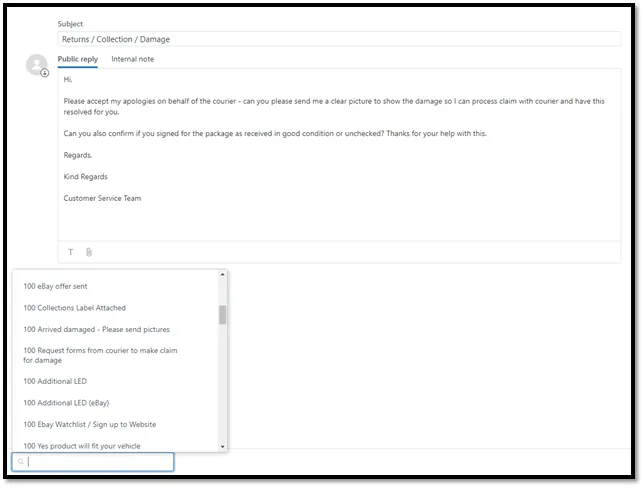This screenshot has height=488, width=644.
Task: Click the 'Regards,' line in reply body
Action: pos(78,155)
